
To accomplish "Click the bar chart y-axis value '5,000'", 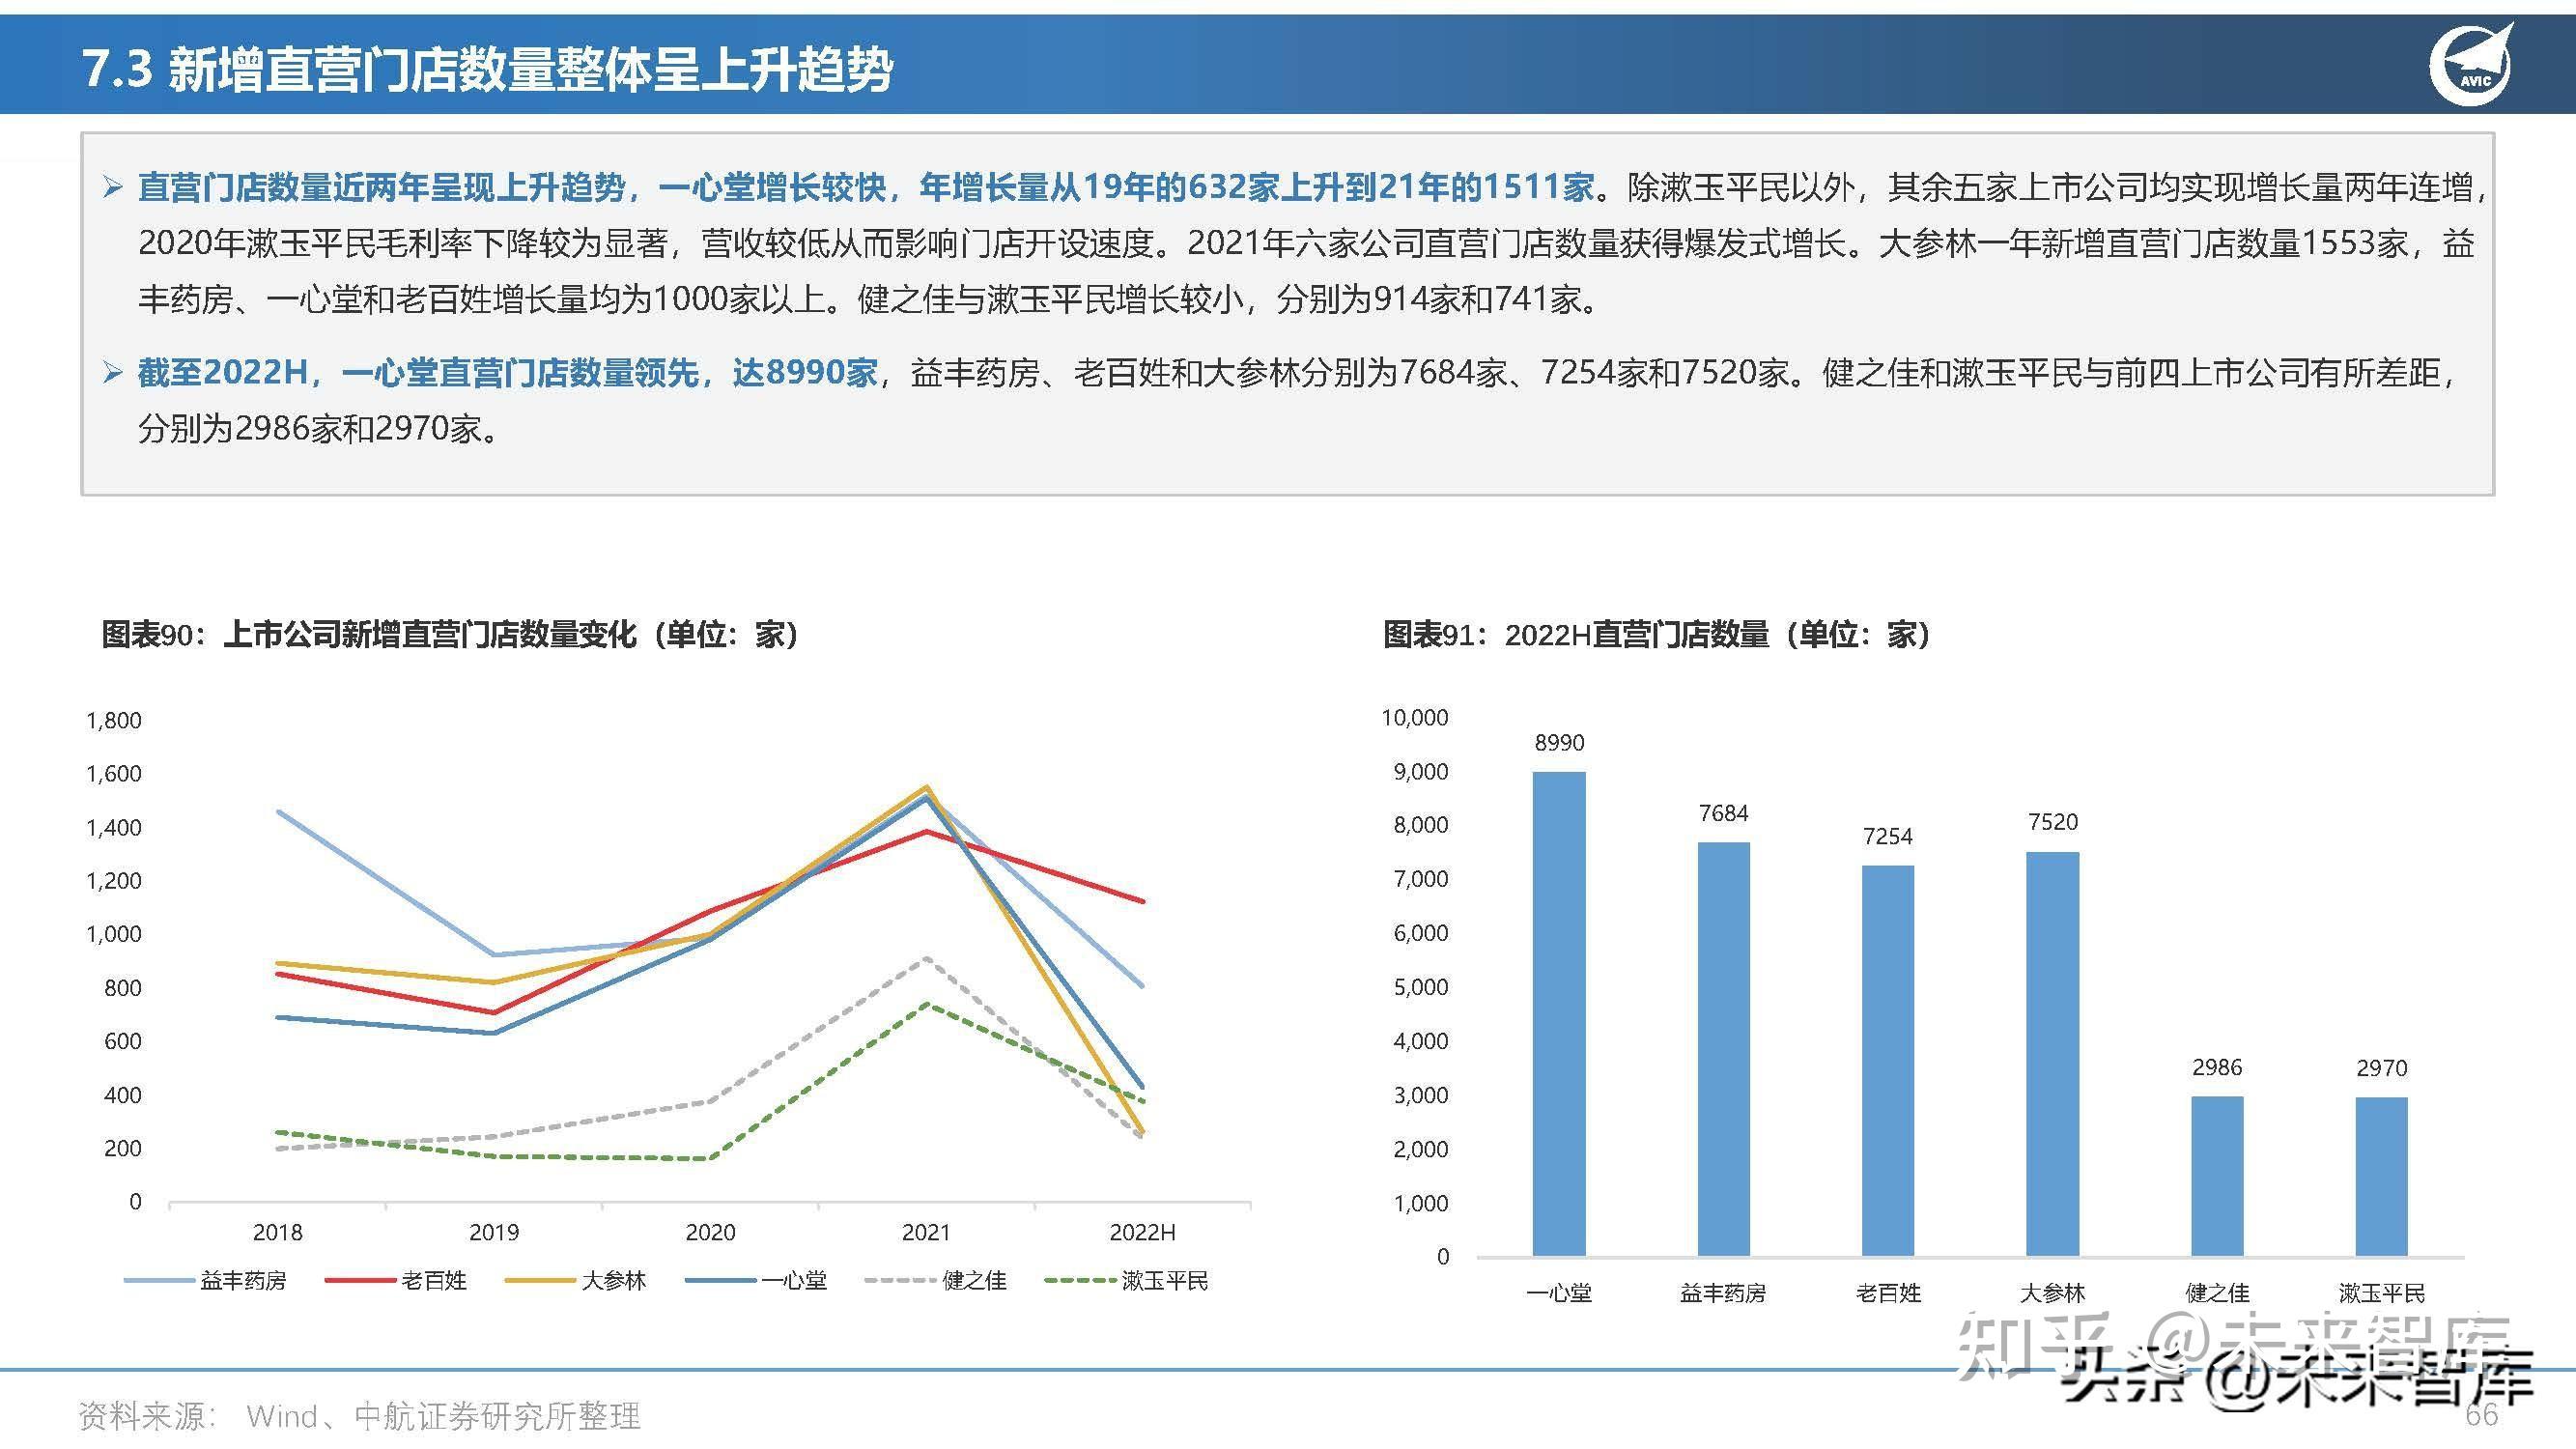I will point(1420,987).
